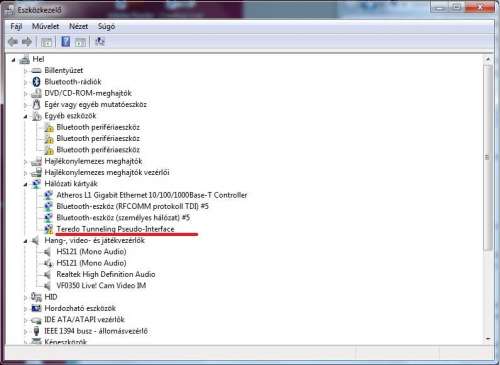Image resolution: width=500 pixels, height=365 pixels.
Task: Close the Eszközkezelő window
Action: tap(481, 7)
